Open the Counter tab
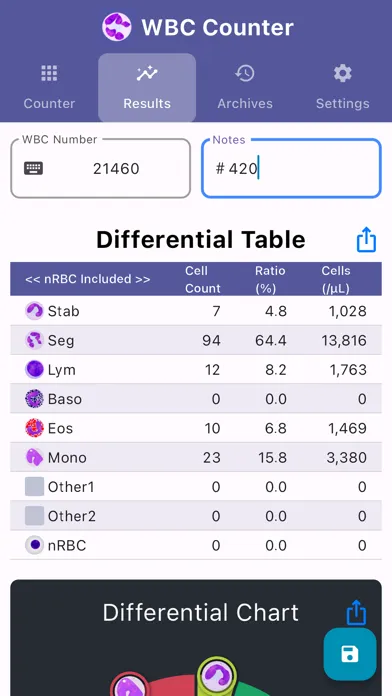 click(x=49, y=87)
